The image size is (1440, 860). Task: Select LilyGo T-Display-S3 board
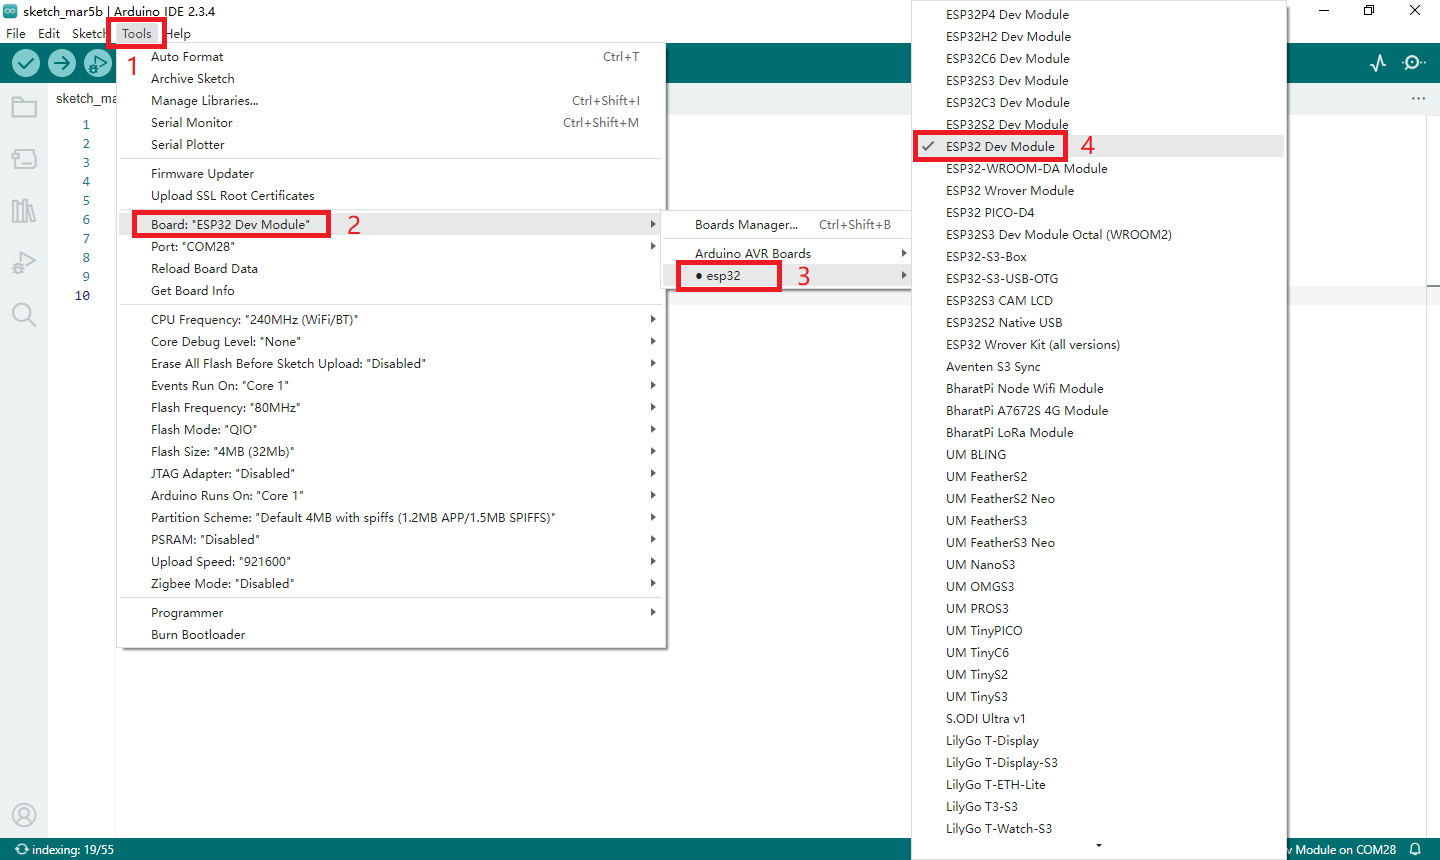(1099, 763)
